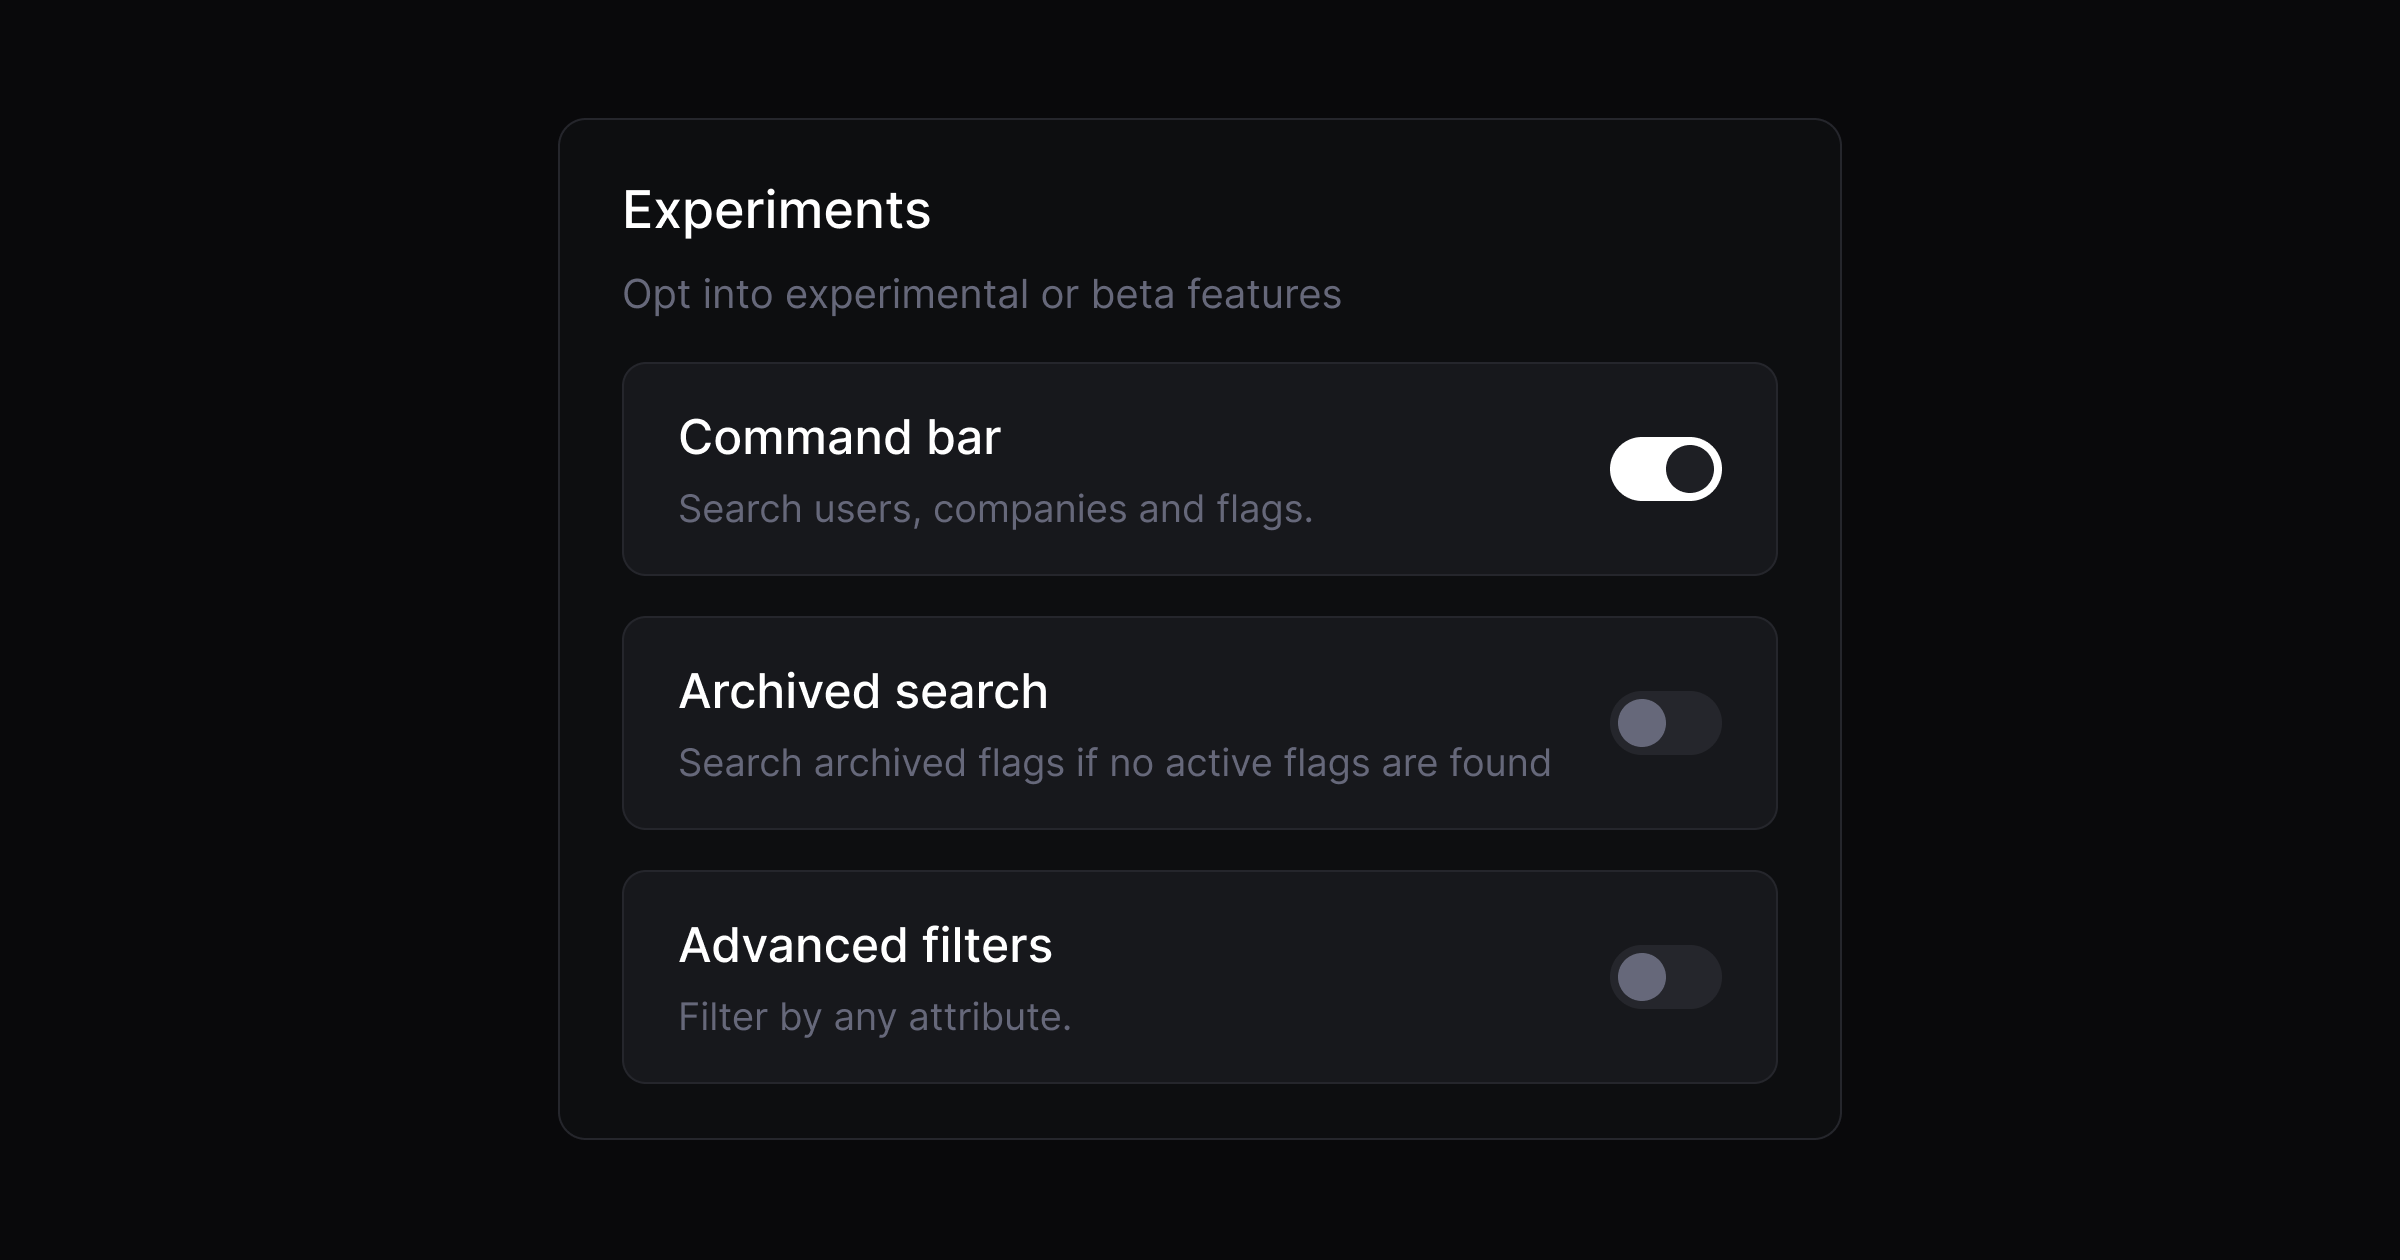This screenshot has width=2400, height=1260.
Task: Click the Archived search title text
Action: (863, 691)
